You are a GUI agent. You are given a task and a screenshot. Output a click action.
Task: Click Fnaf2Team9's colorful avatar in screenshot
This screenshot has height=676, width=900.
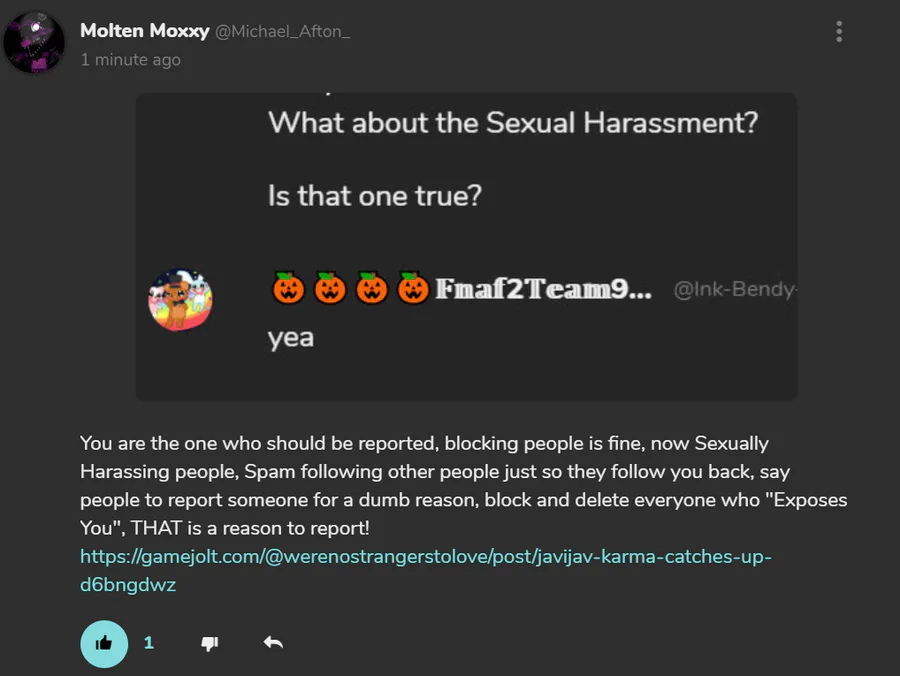(180, 299)
